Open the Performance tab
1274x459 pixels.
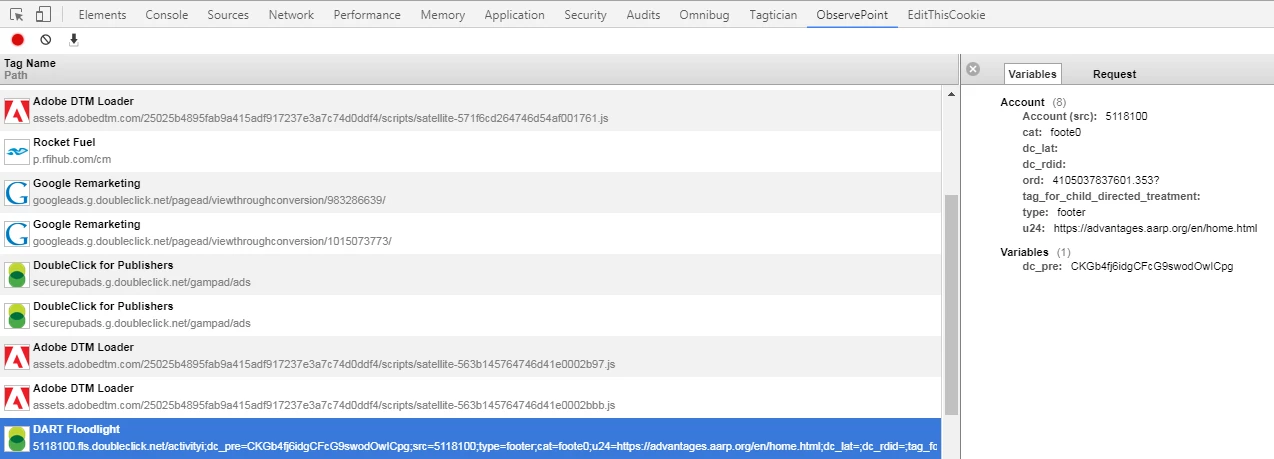click(367, 15)
